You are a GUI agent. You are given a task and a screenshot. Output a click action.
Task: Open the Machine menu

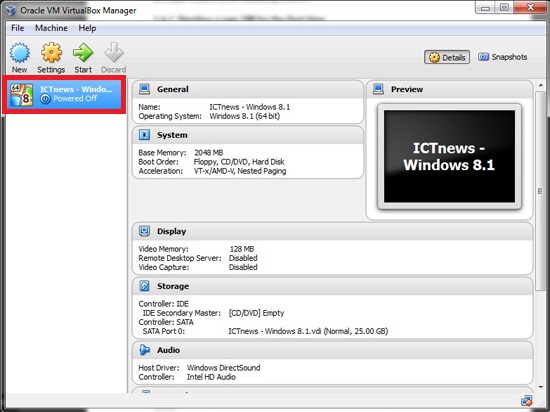click(x=51, y=28)
